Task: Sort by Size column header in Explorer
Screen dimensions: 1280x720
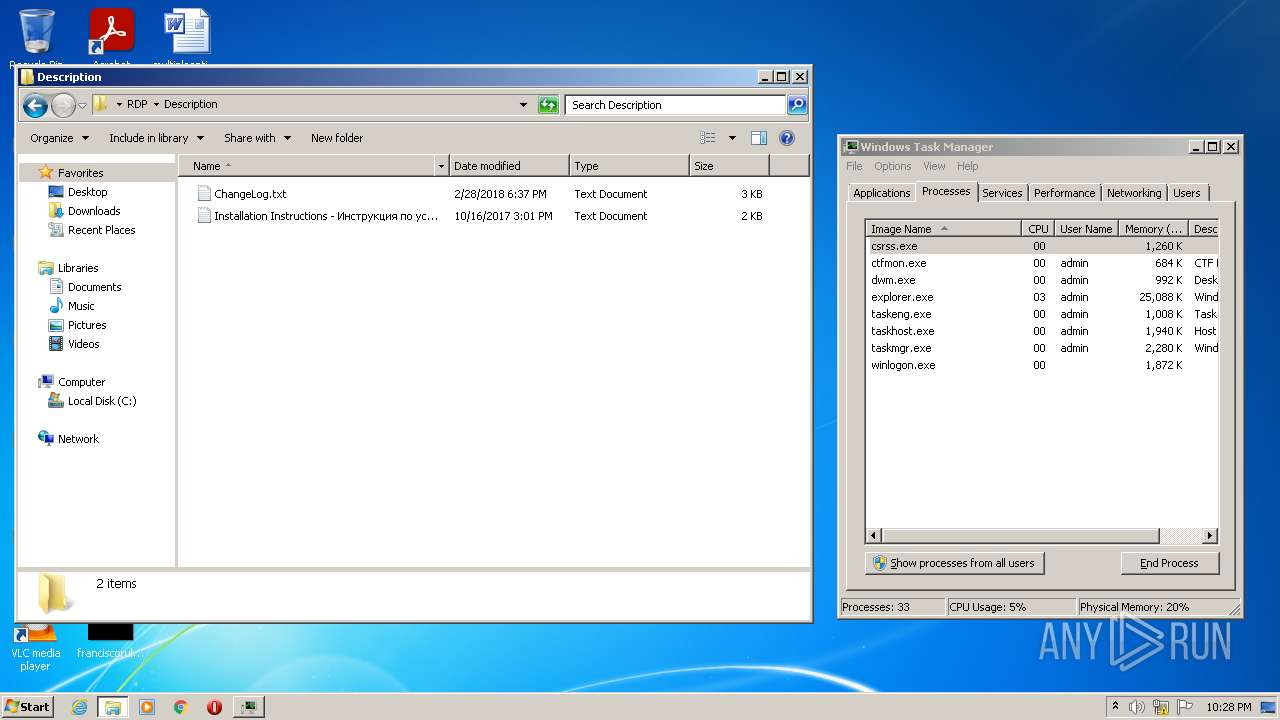Action: point(729,166)
